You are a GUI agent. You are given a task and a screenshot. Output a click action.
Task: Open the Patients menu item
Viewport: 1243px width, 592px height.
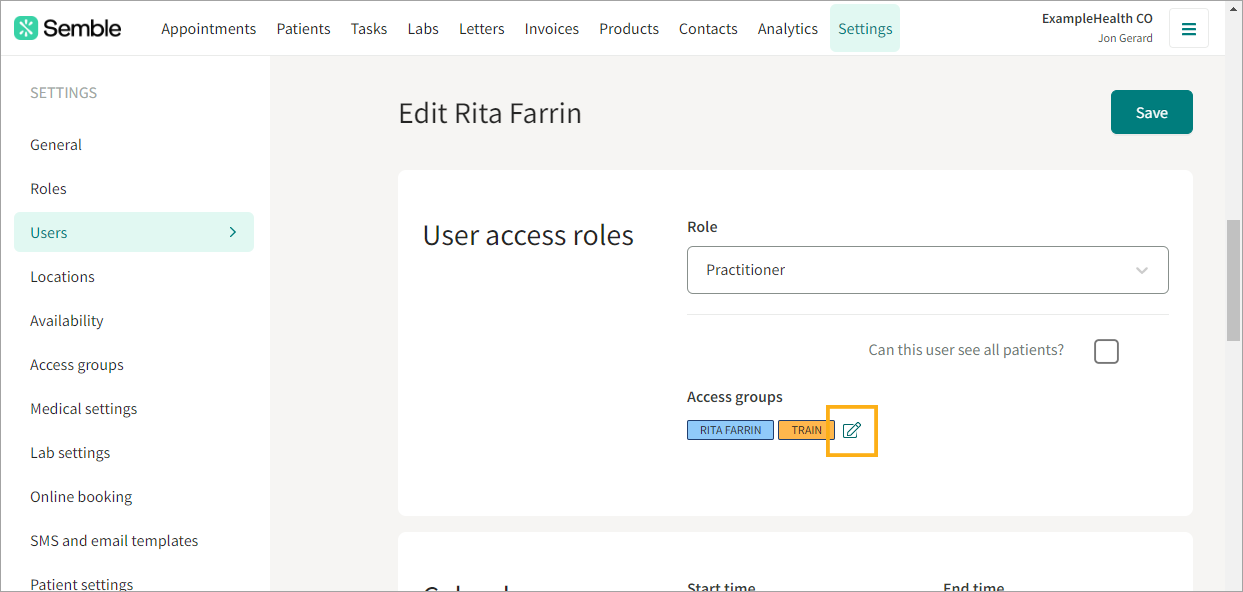pyautogui.click(x=304, y=29)
